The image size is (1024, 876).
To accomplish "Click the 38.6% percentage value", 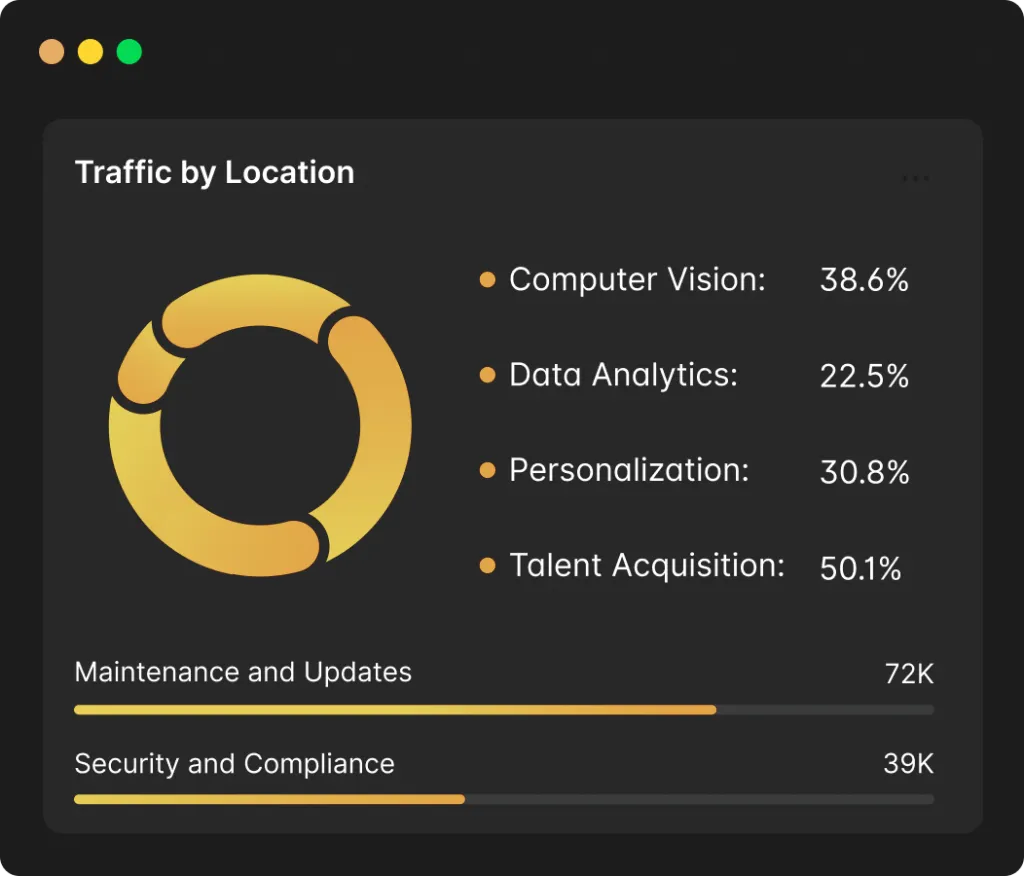I will coord(864,280).
